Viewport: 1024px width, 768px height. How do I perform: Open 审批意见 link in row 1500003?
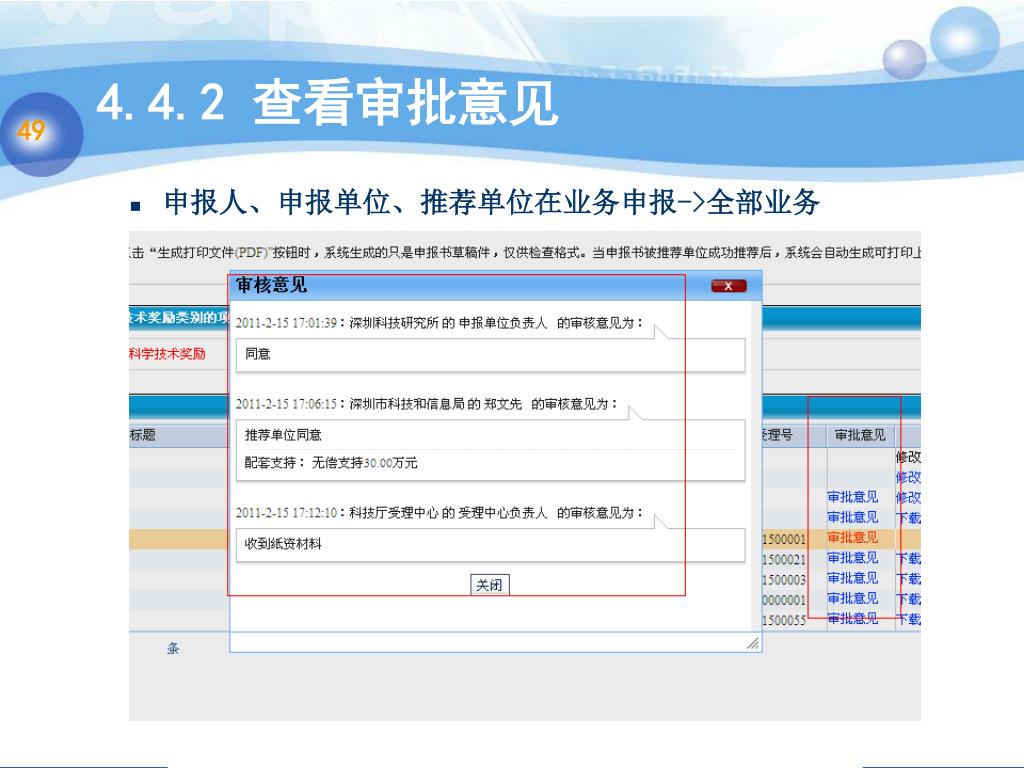852,578
